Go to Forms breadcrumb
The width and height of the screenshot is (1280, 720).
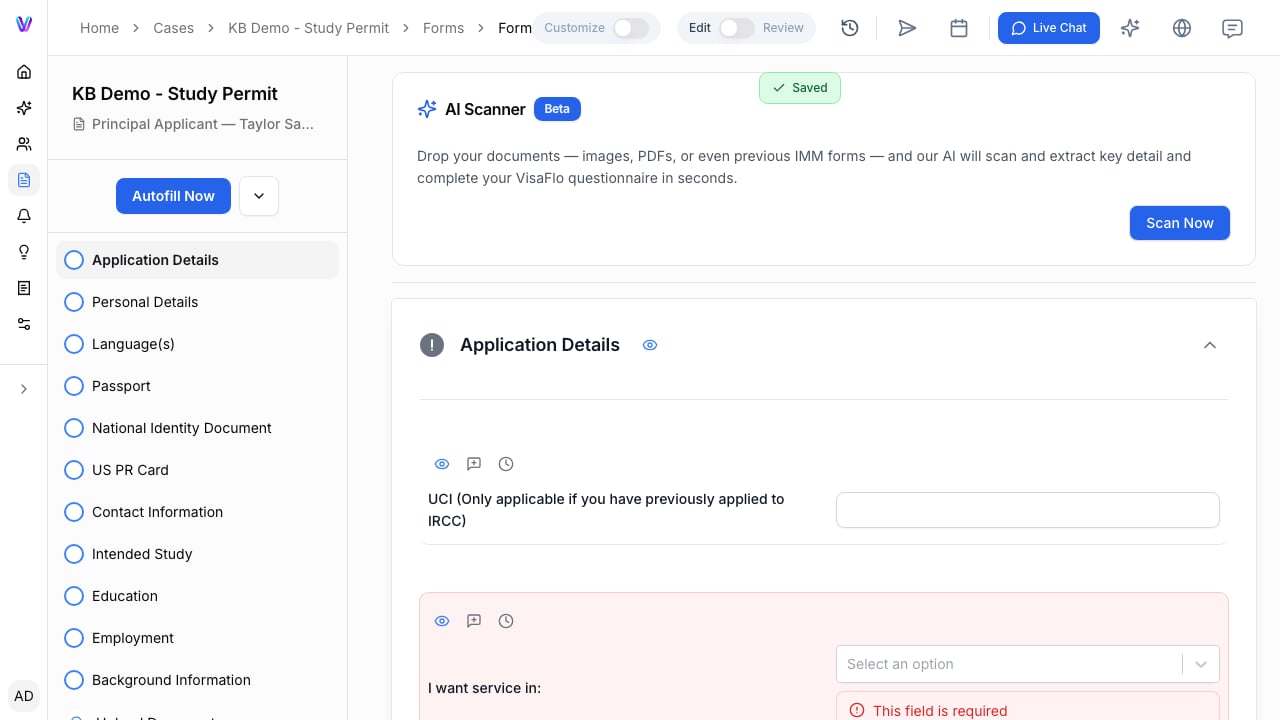click(x=443, y=28)
